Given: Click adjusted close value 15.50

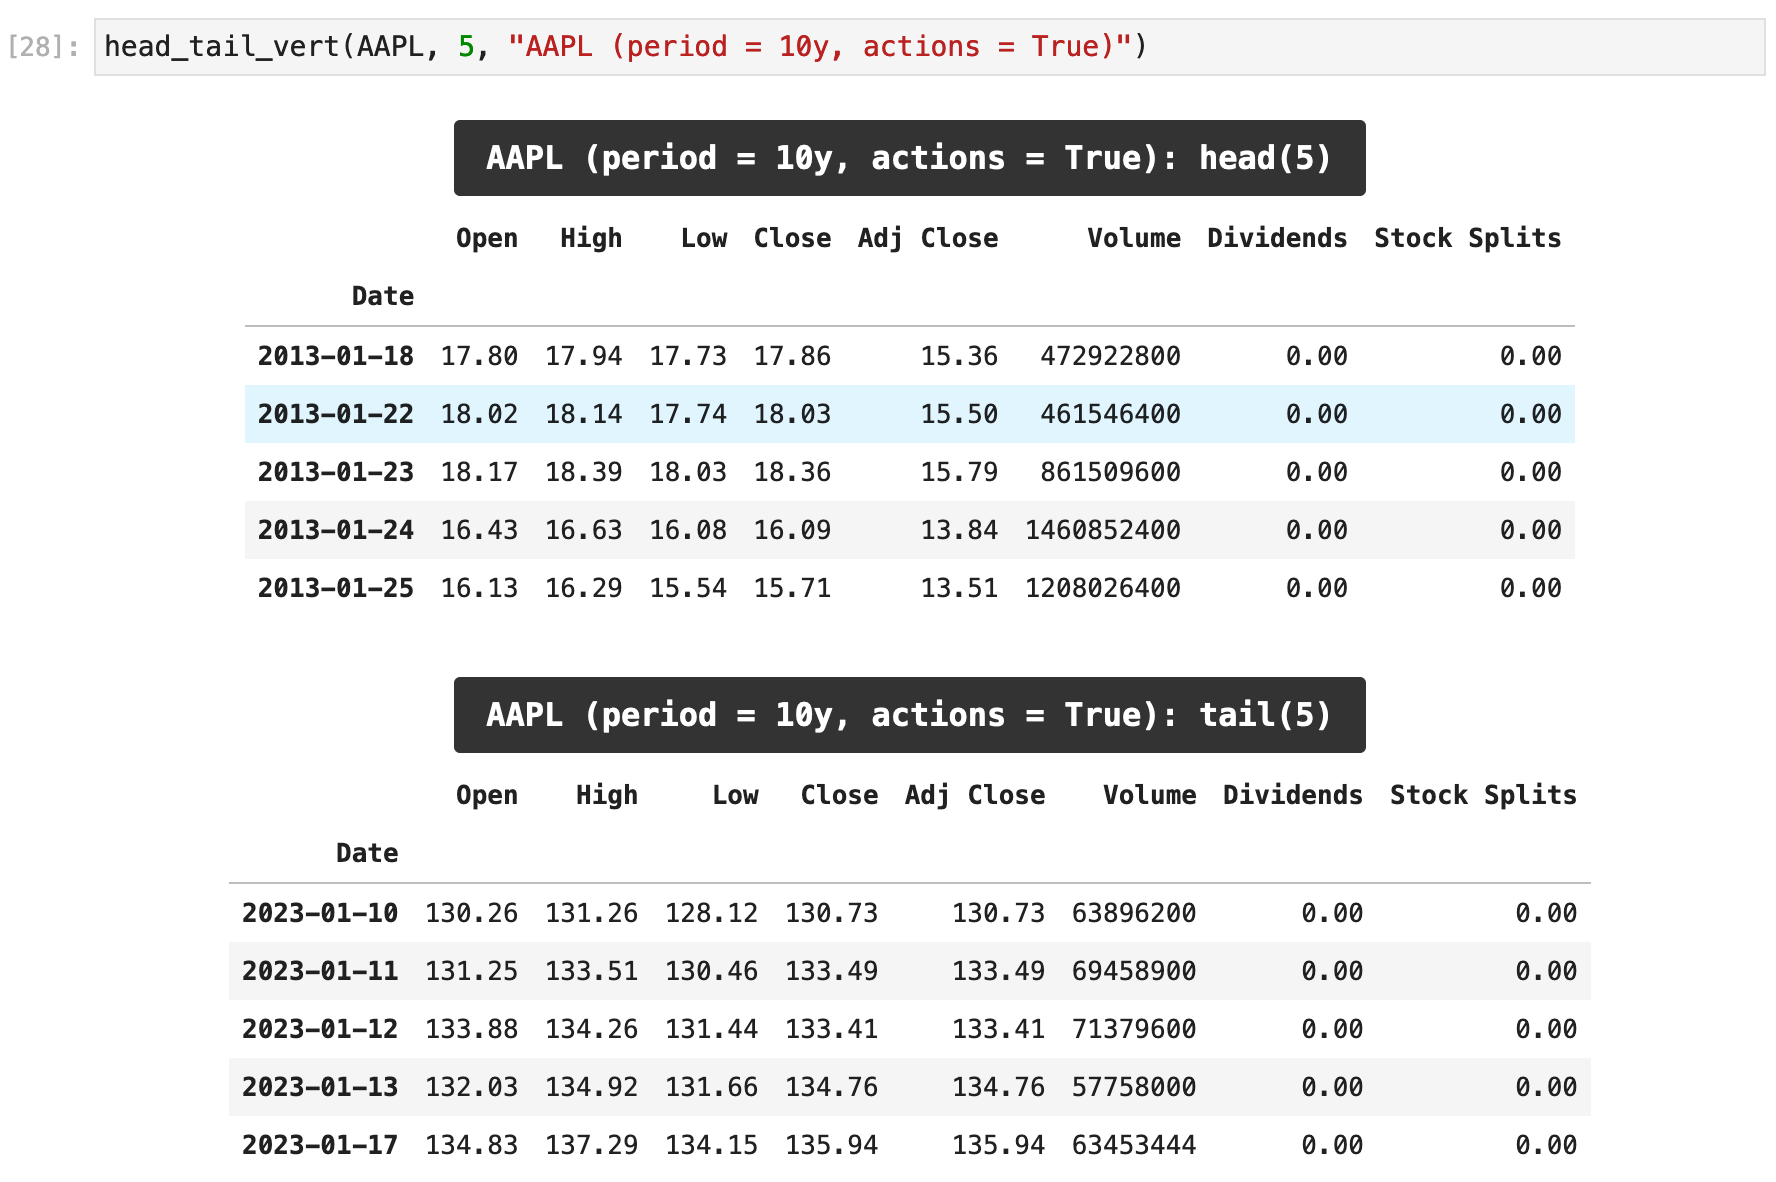Looking at the screenshot, I should point(959,414).
